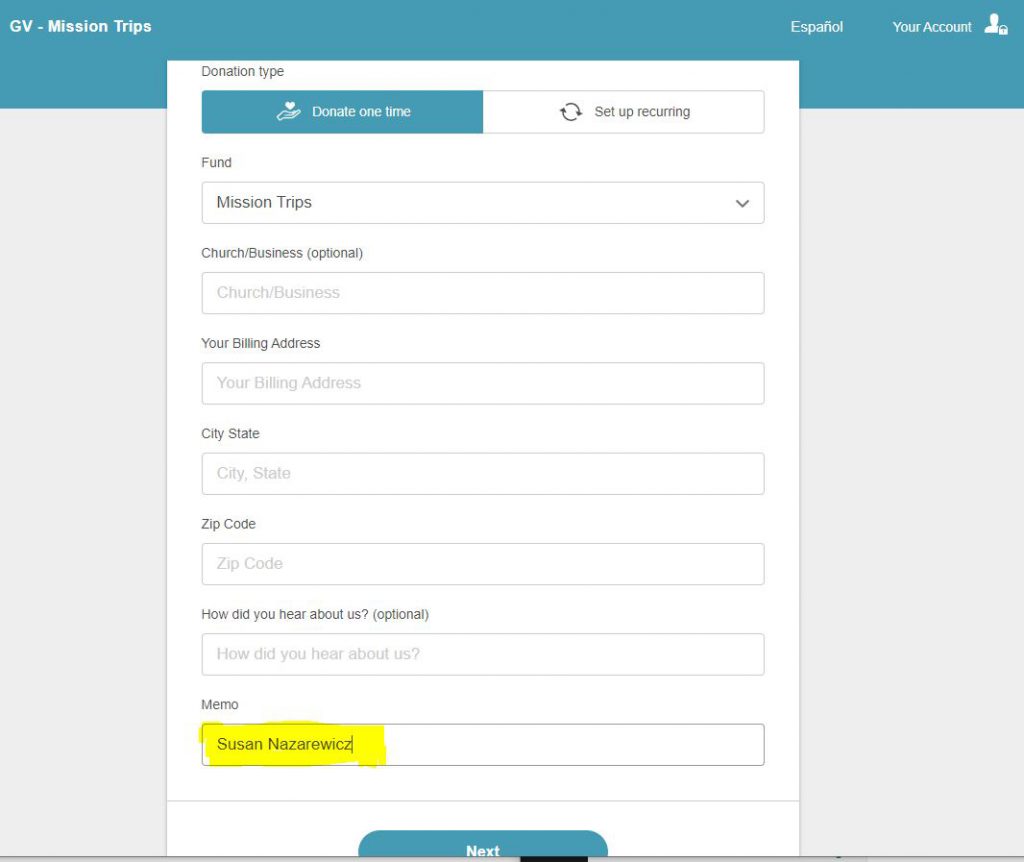This screenshot has width=1024, height=862.
Task: Open the Mission Trips fund dropdown
Action: click(483, 202)
